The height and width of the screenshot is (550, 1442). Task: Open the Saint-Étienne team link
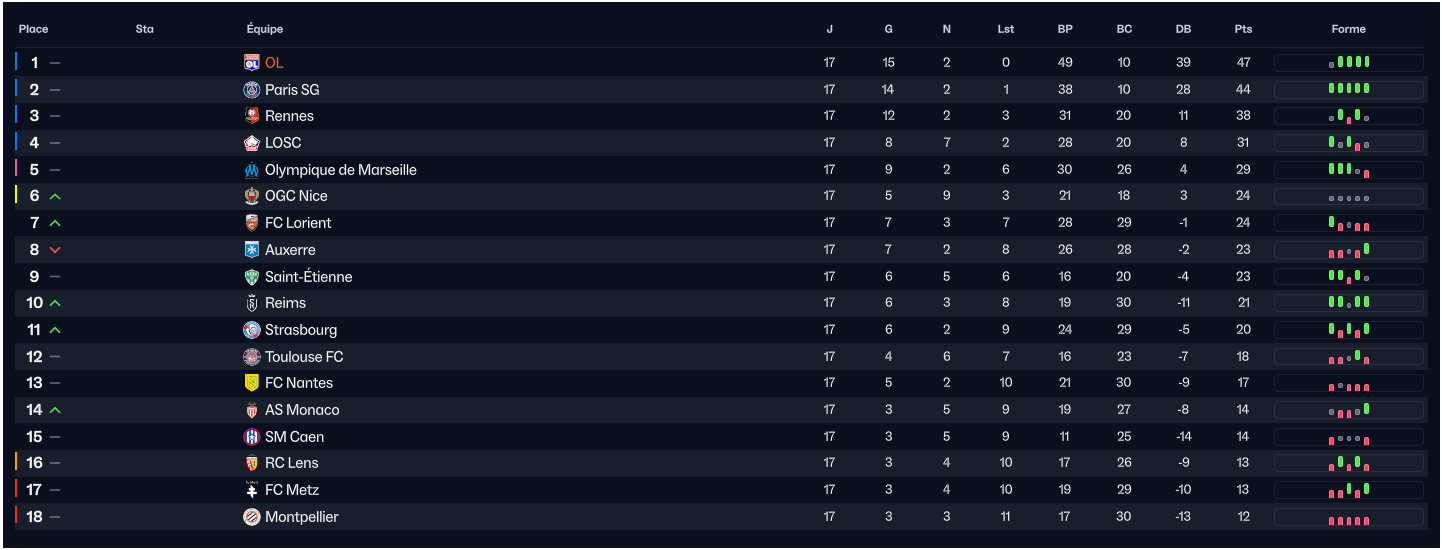click(308, 277)
